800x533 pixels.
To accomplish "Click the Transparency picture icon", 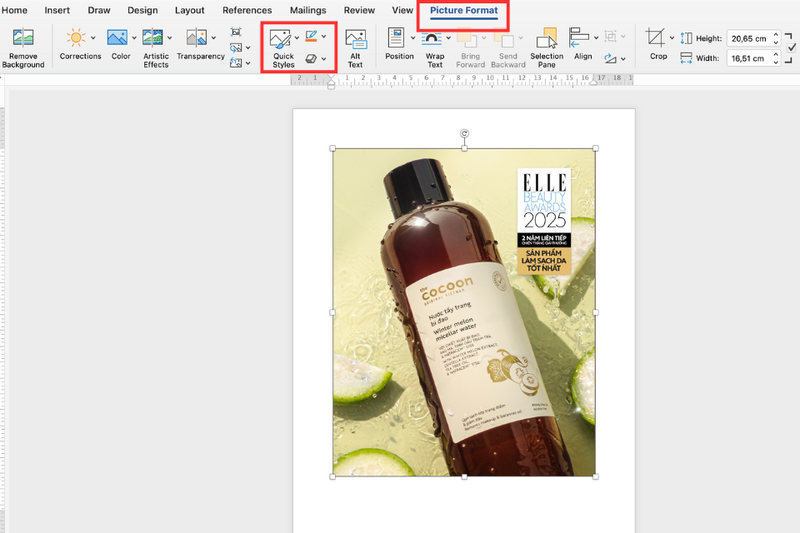I will (x=196, y=38).
